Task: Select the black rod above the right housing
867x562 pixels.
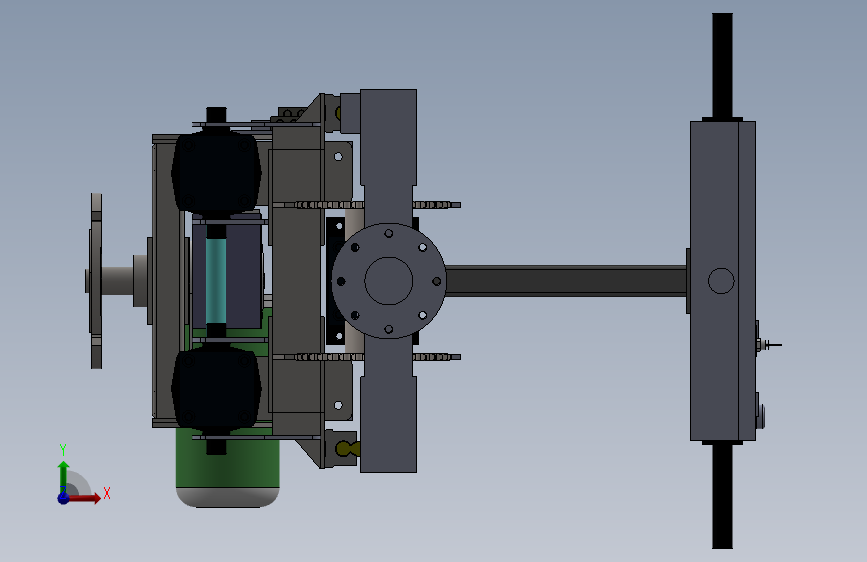Action: (722, 65)
